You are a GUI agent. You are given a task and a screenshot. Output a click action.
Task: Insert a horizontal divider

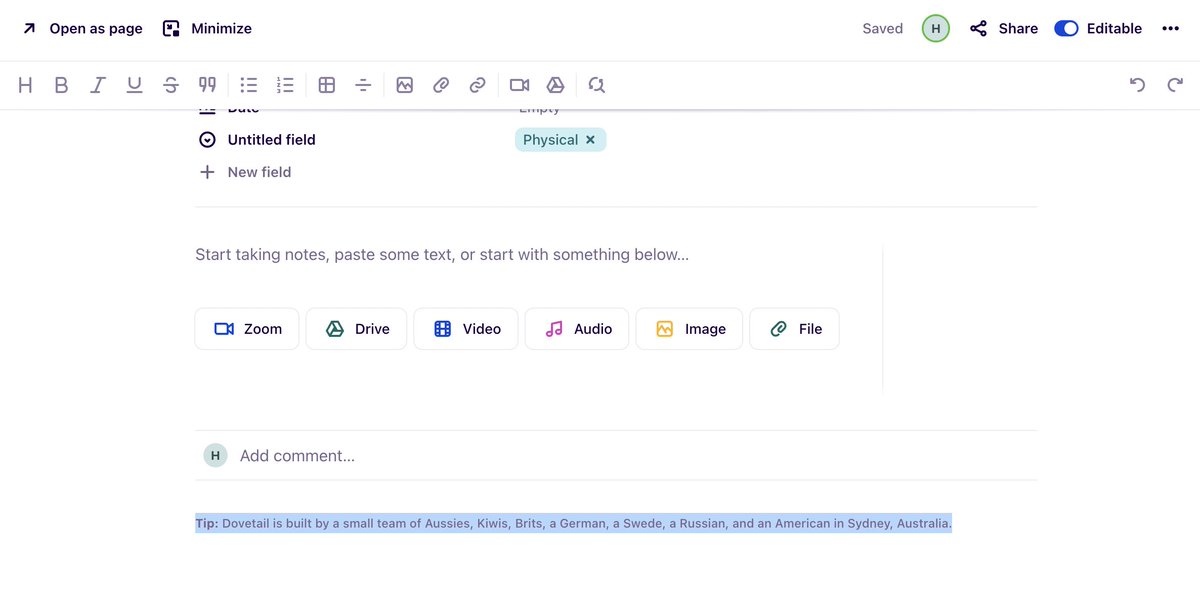363,85
